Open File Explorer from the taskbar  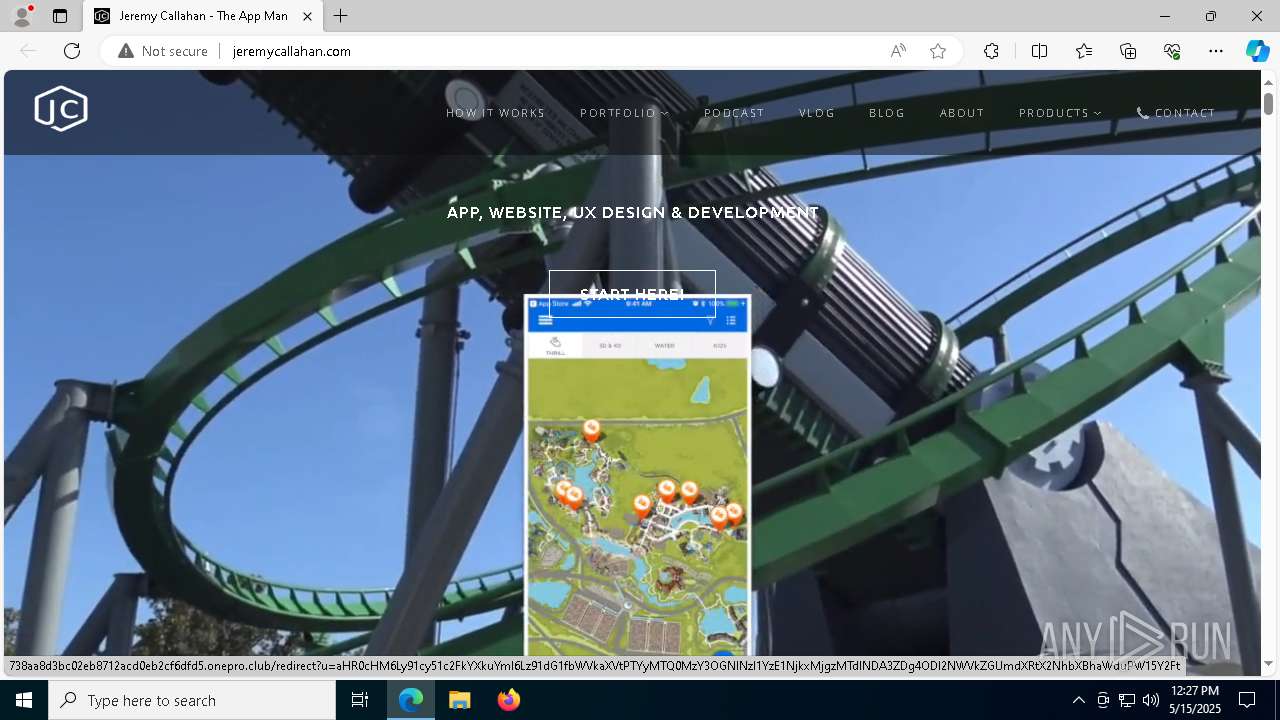[460, 700]
